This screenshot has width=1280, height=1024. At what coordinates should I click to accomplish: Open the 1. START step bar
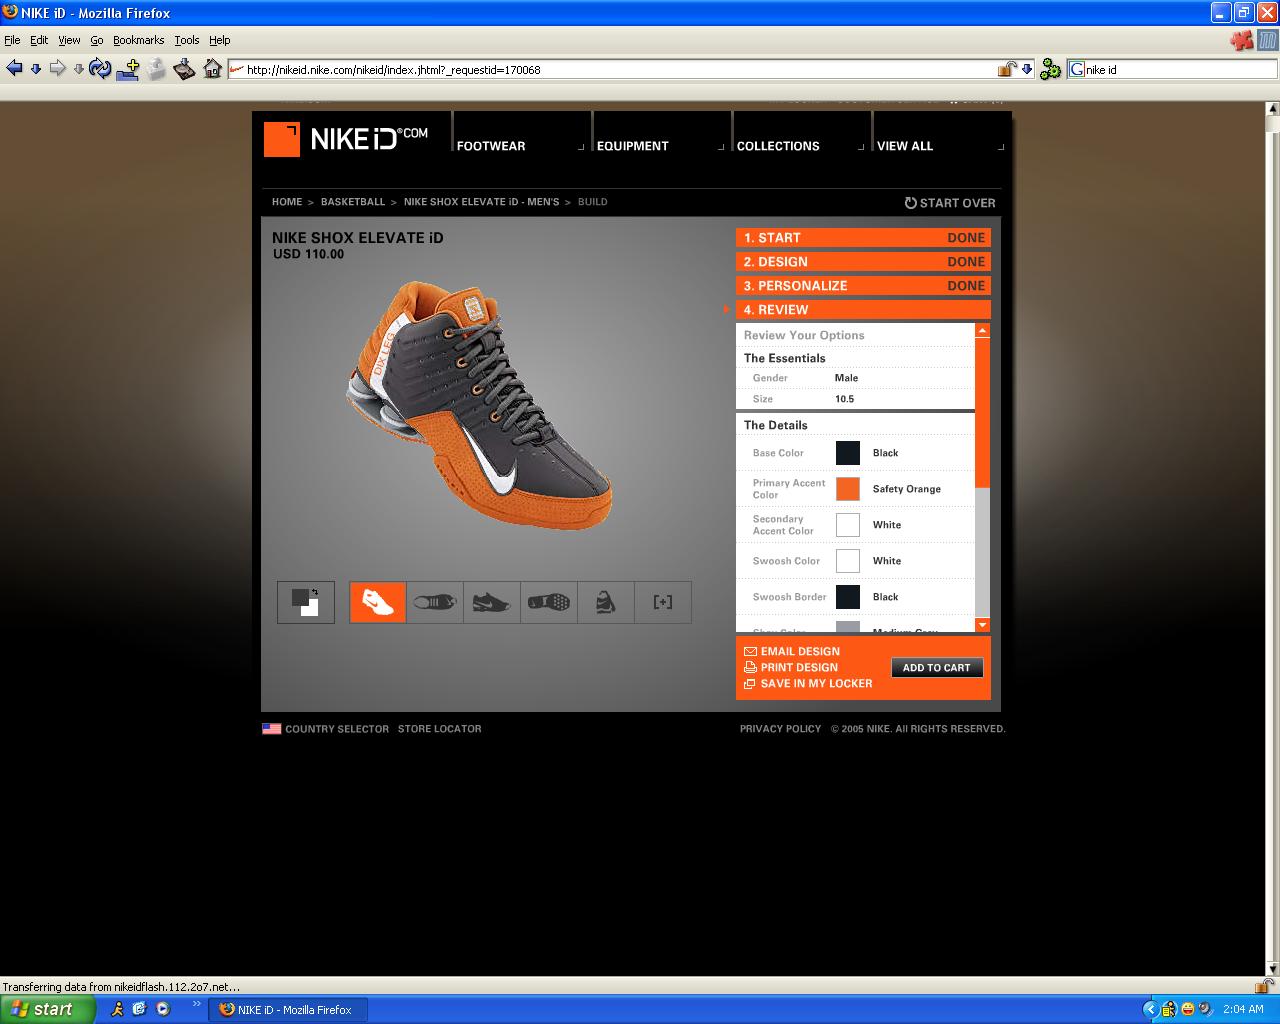(863, 238)
